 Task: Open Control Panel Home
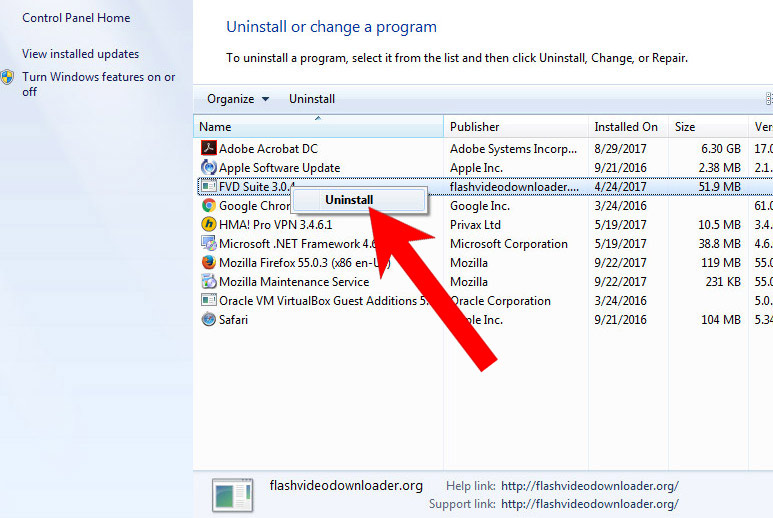[x=76, y=18]
